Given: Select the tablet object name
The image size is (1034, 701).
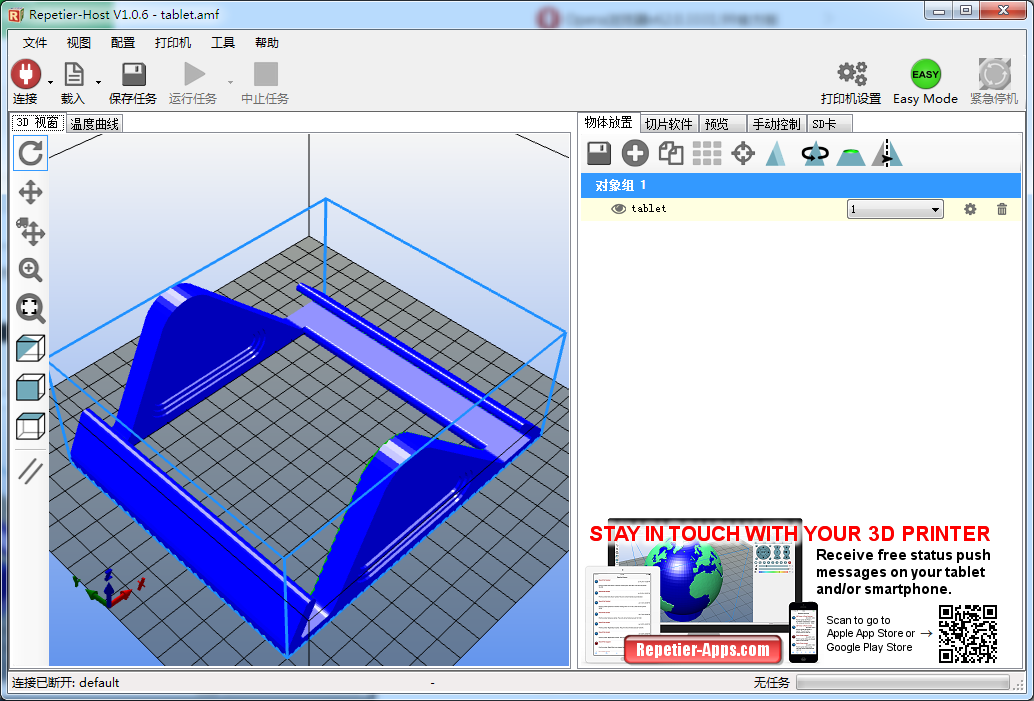Looking at the screenshot, I should pyautogui.click(x=649, y=208).
